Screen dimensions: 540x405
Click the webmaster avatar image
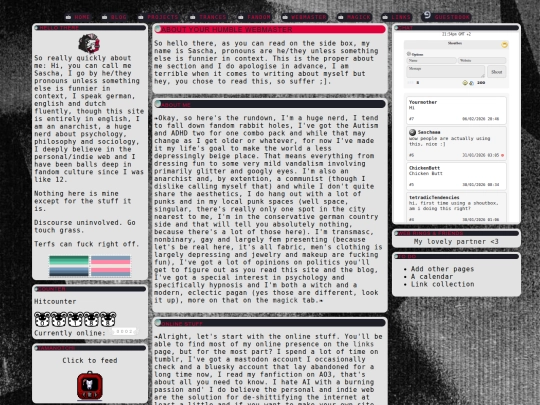(x=89, y=43)
